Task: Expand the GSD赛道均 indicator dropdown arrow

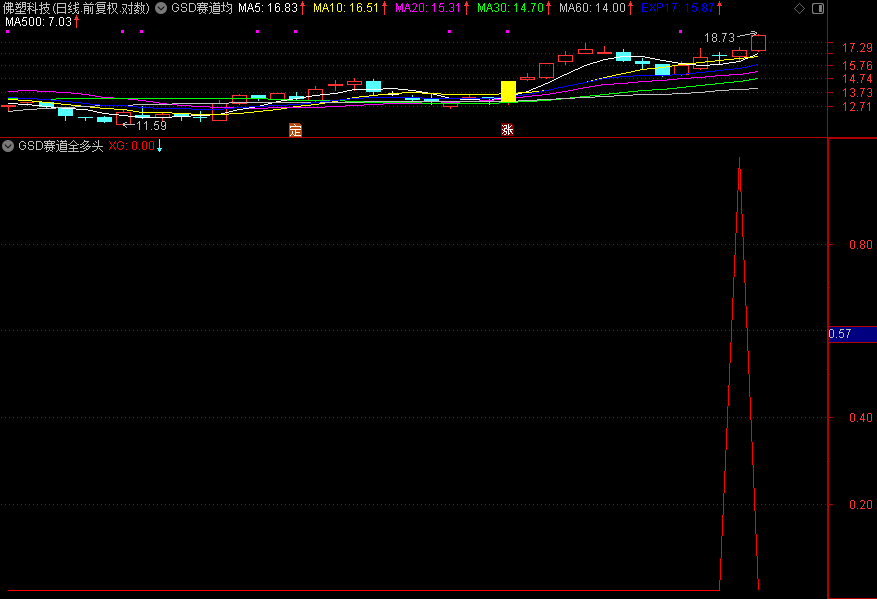Action: [161, 8]
